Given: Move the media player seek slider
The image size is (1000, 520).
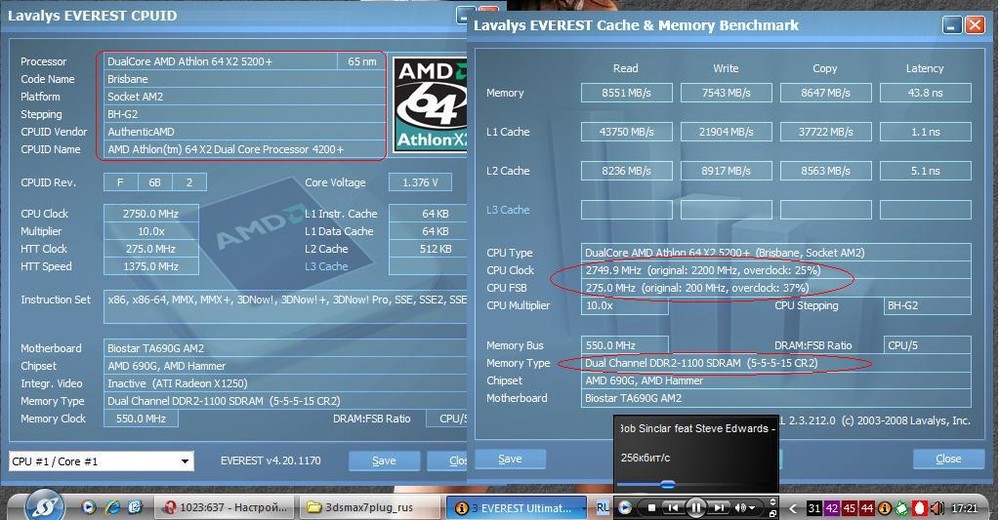Looking at the screenshot, I should point(667,485).
